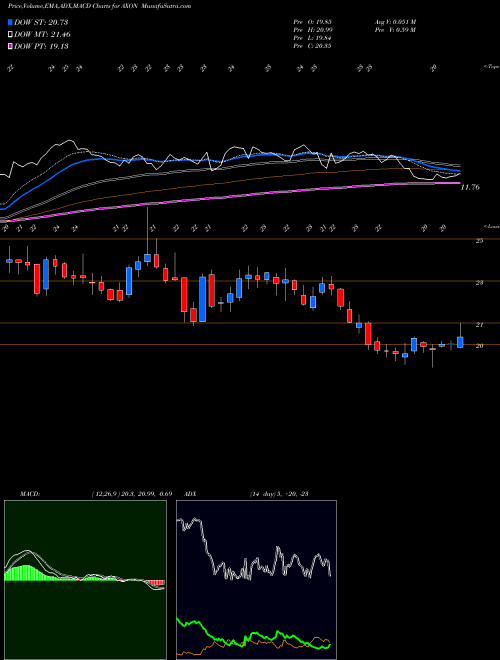This screenshot has height=660, width=500.
Task: Click the 'Pre O: 19.83' value
Action: coord(313,22)
